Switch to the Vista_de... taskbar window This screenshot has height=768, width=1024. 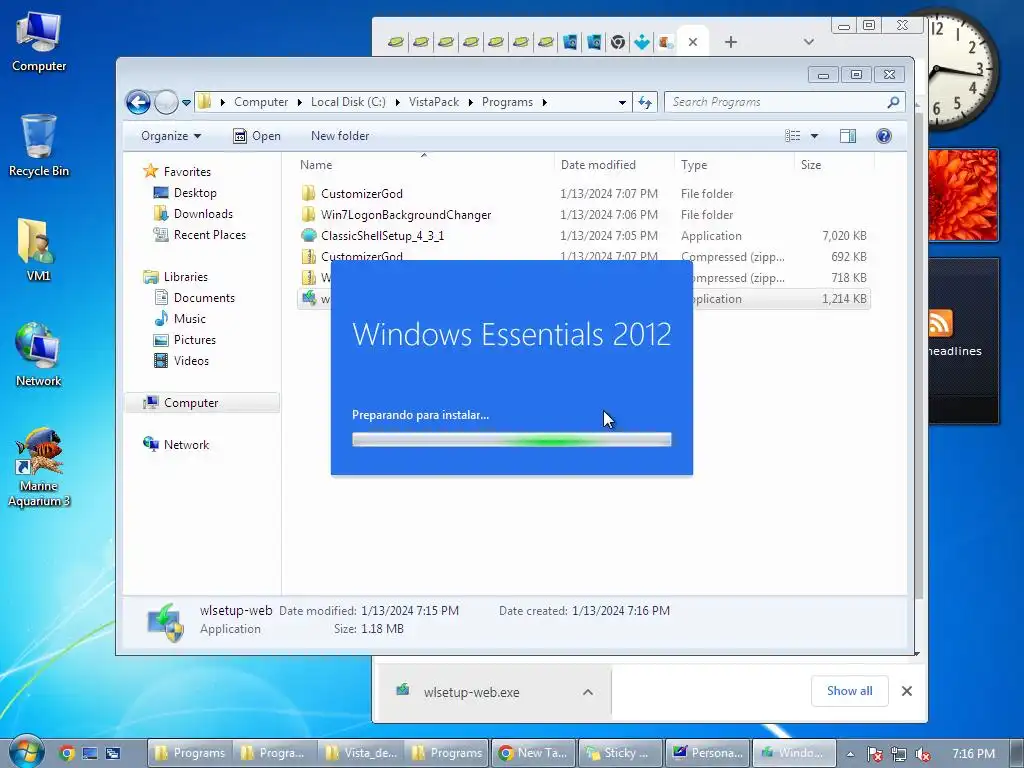click(362, 753)
